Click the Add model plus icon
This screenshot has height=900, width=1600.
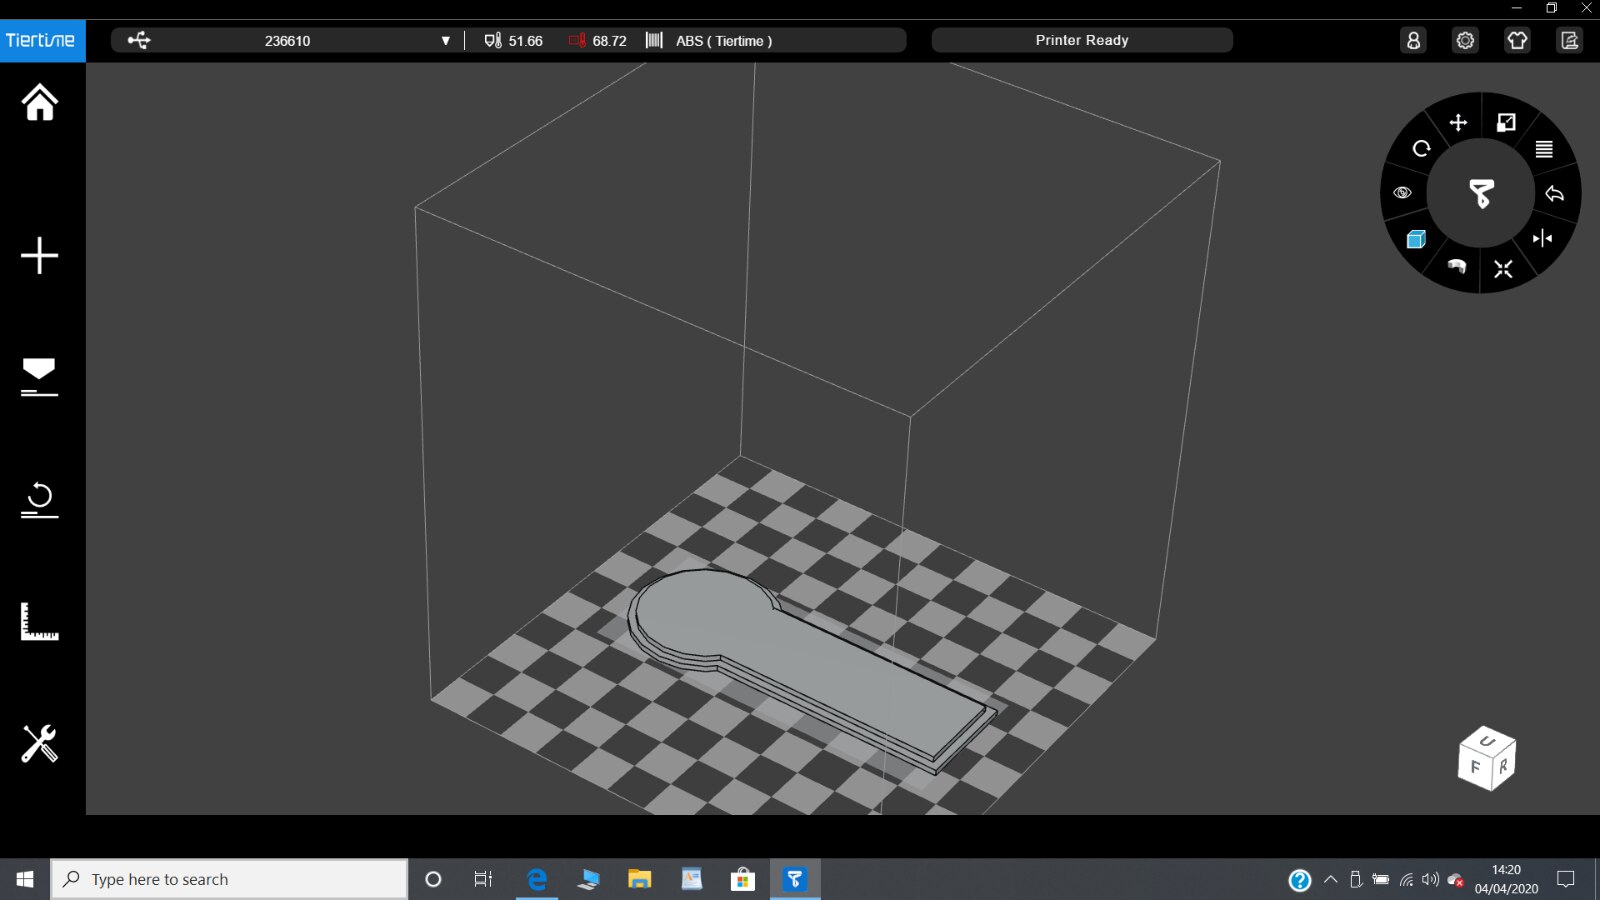point(40,256)
